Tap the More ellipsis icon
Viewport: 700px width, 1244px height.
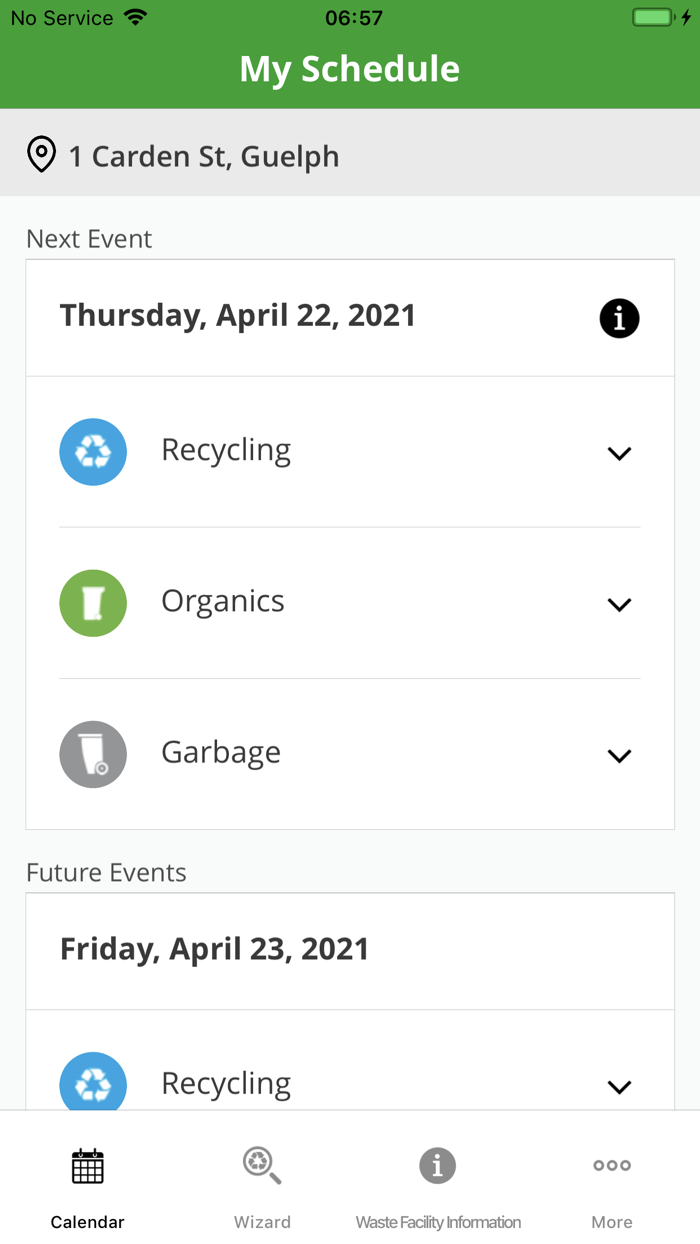[611, 1165]
